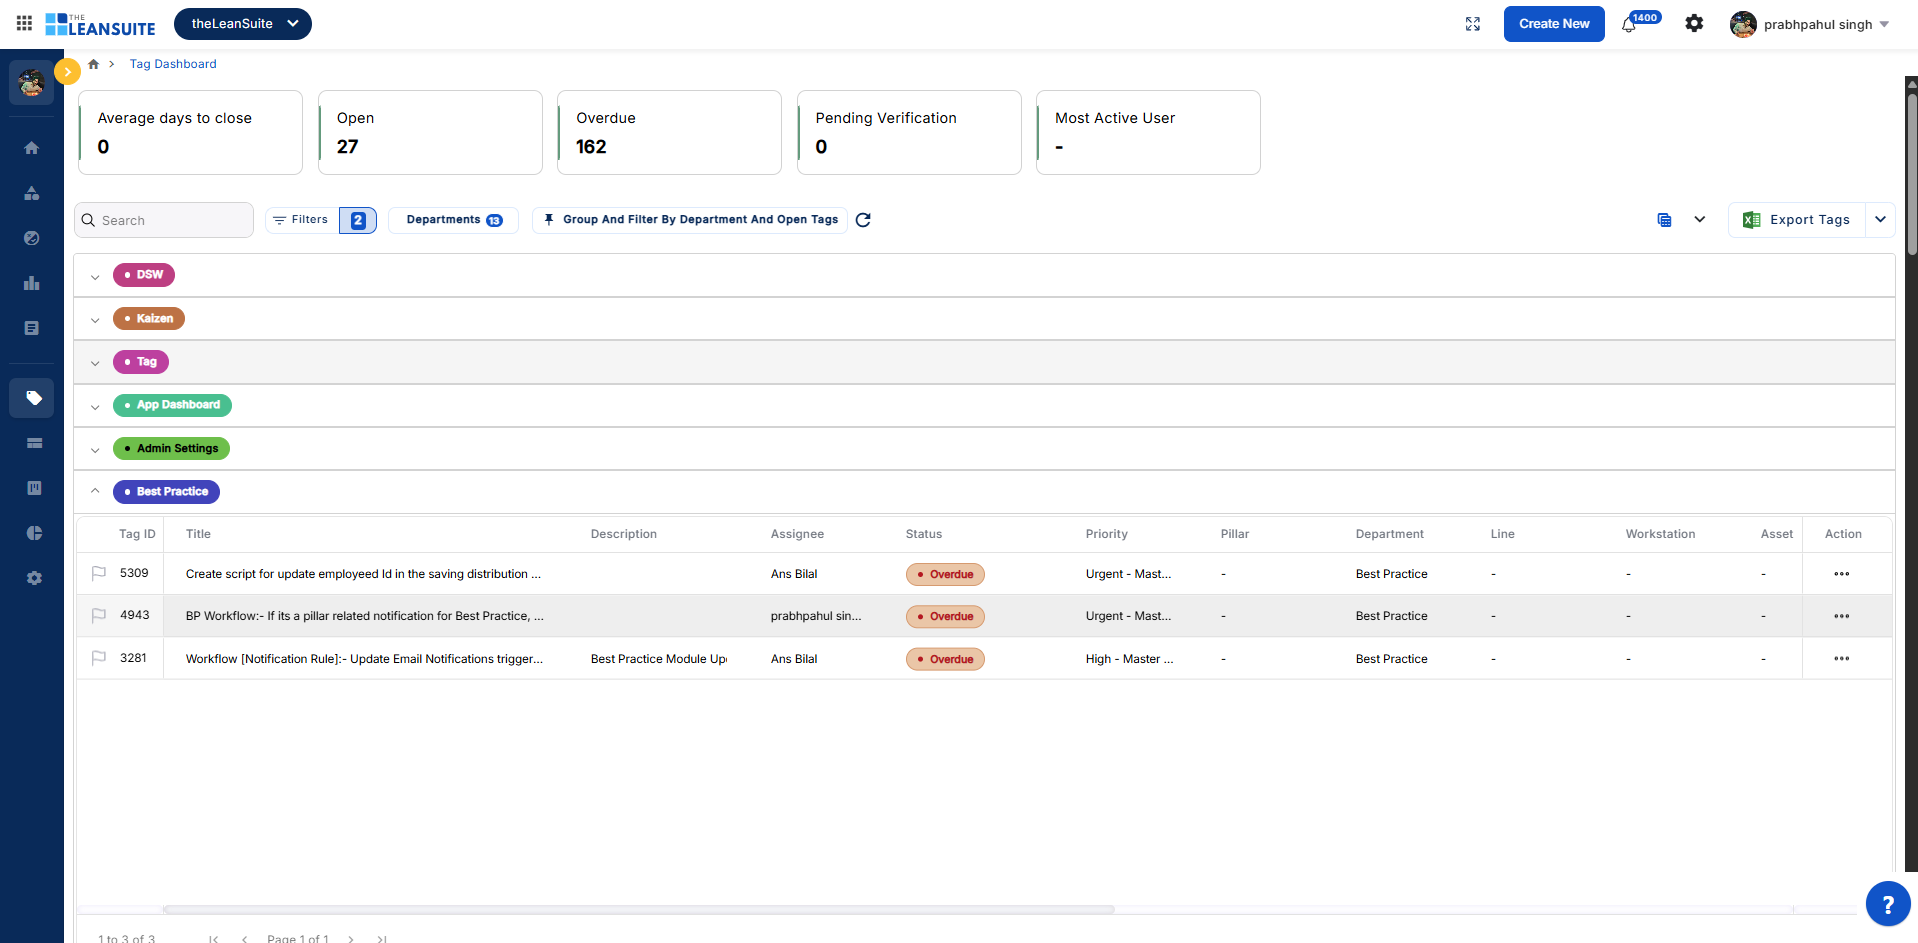Open the apps grid launcher icon
The height and width of the screenshot is (943, 1918).
[x=24, y=23]
